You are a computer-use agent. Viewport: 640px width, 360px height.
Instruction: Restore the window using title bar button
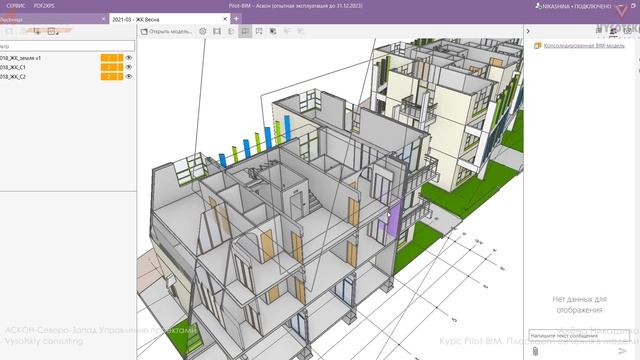(x=633, y=6)
